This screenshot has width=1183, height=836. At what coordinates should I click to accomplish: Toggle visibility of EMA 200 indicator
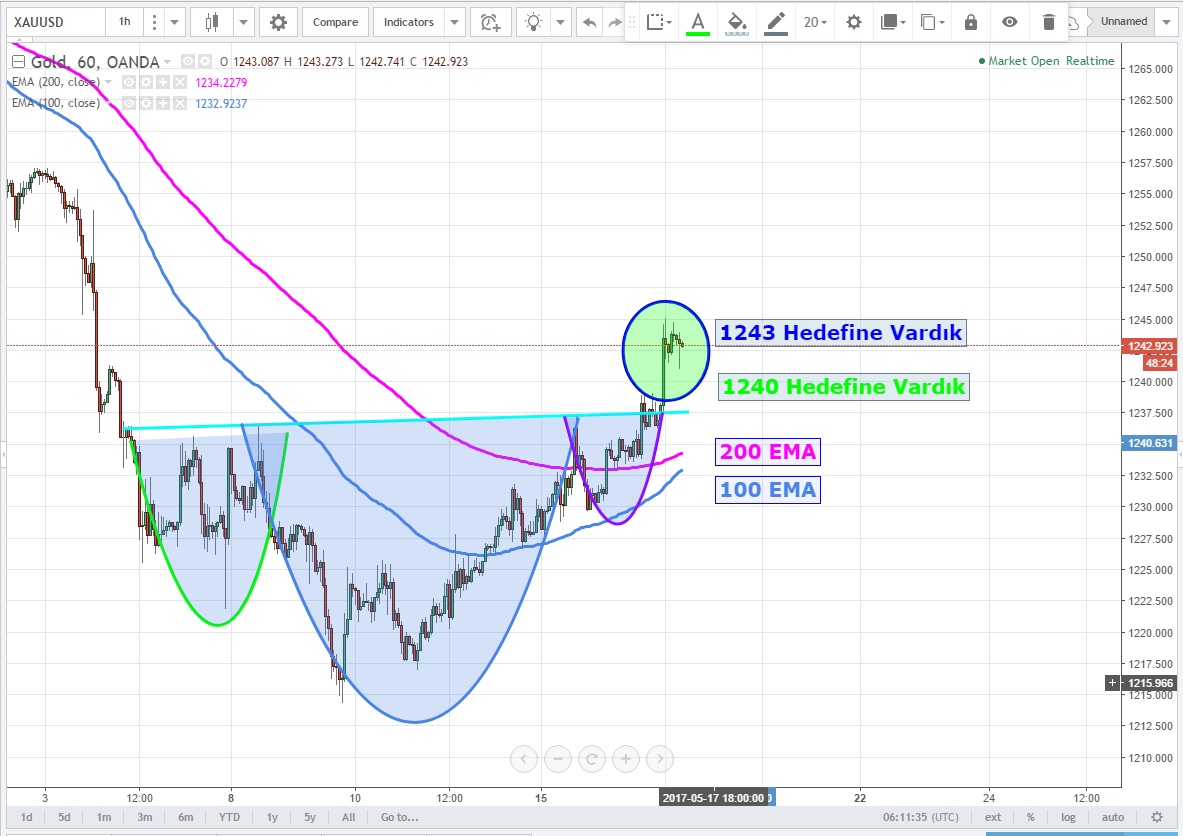click(128, 82)
